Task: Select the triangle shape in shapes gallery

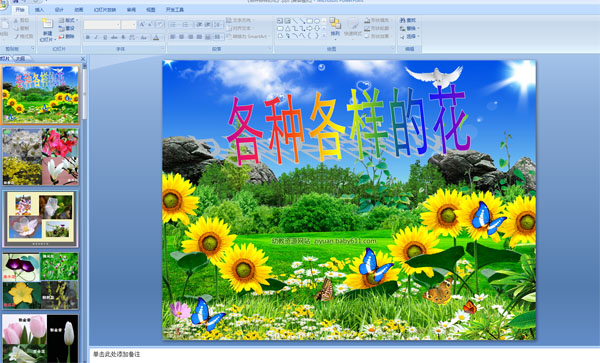Action: click(x=287, y=28)
